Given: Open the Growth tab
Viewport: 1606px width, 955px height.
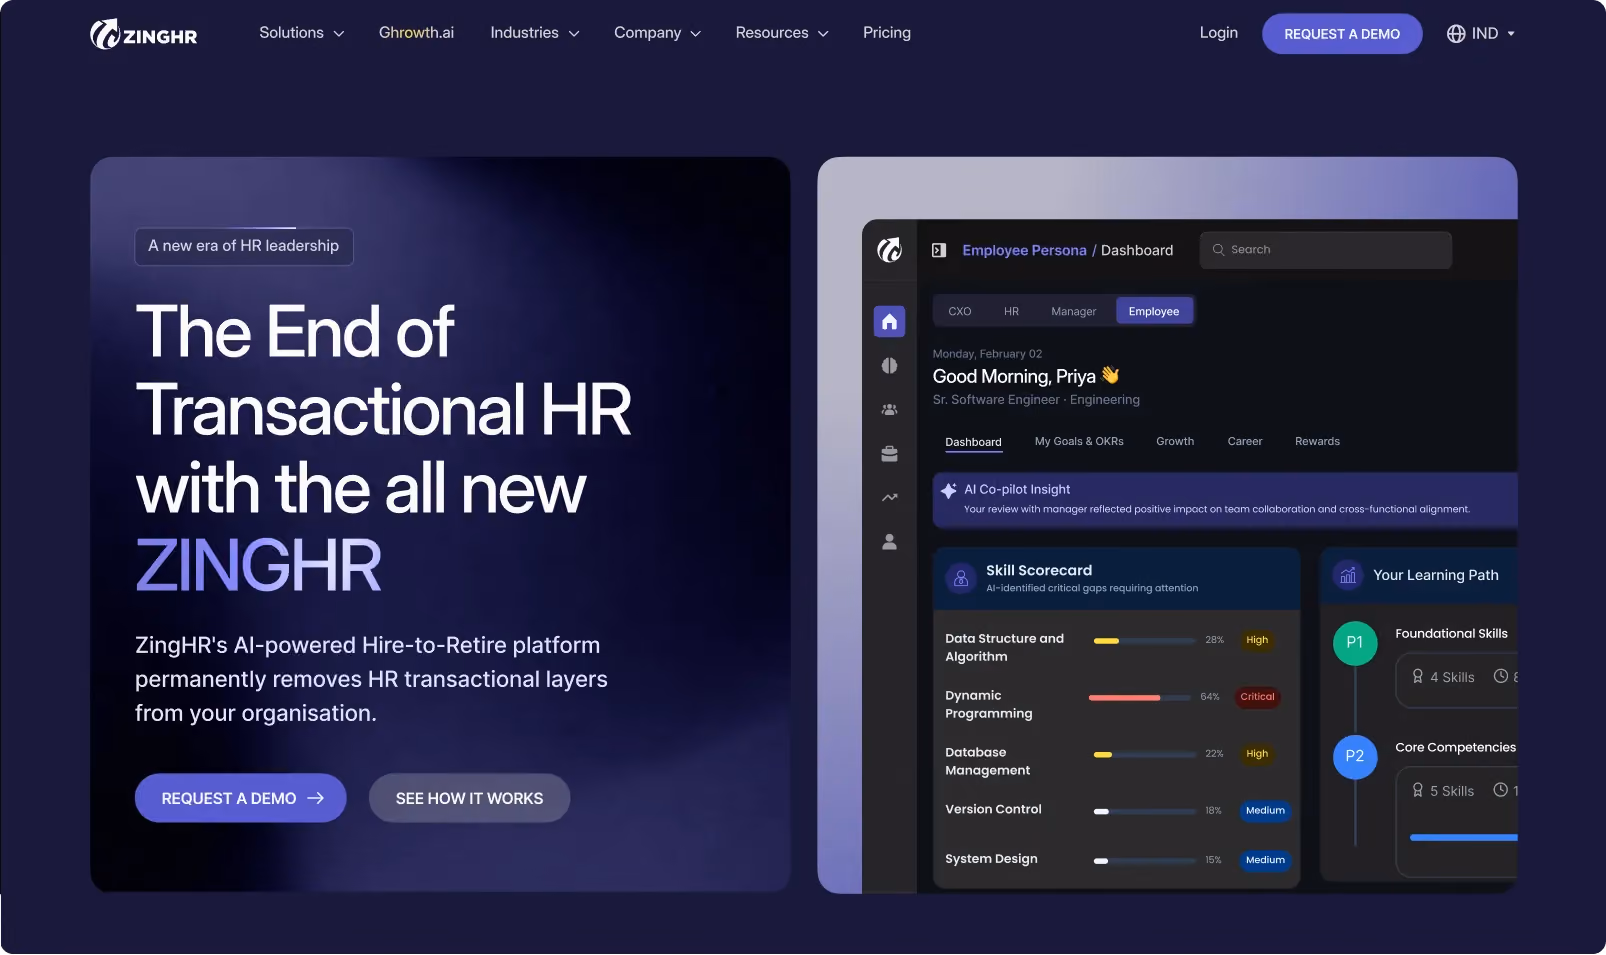Looking at the screenshot, I should point(1175,442).
